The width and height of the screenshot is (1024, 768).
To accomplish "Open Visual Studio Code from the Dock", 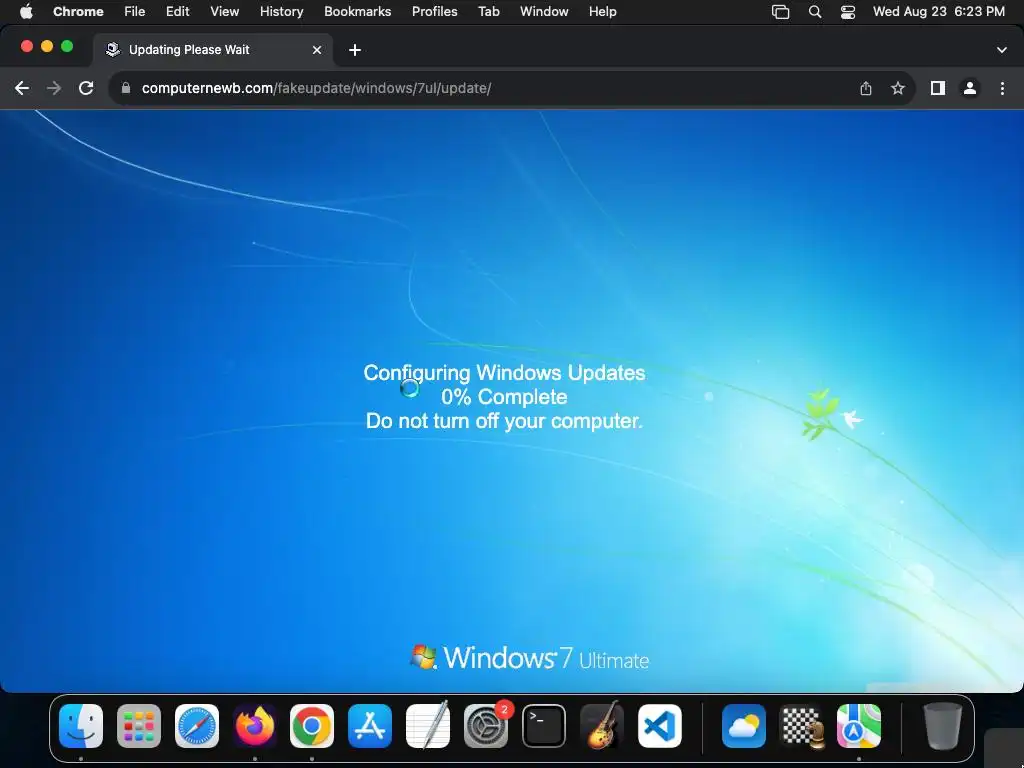I will pos(660,726).
